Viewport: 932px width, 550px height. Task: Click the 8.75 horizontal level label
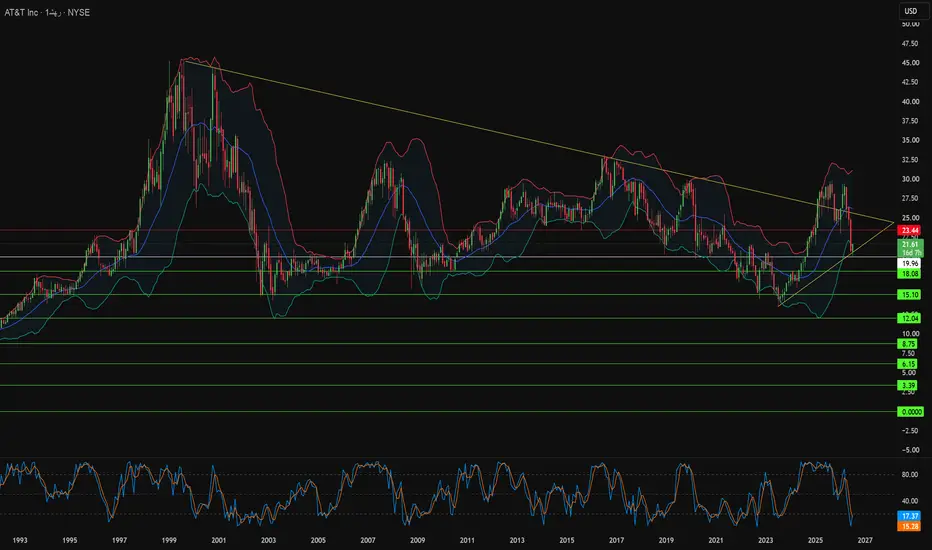909,344
